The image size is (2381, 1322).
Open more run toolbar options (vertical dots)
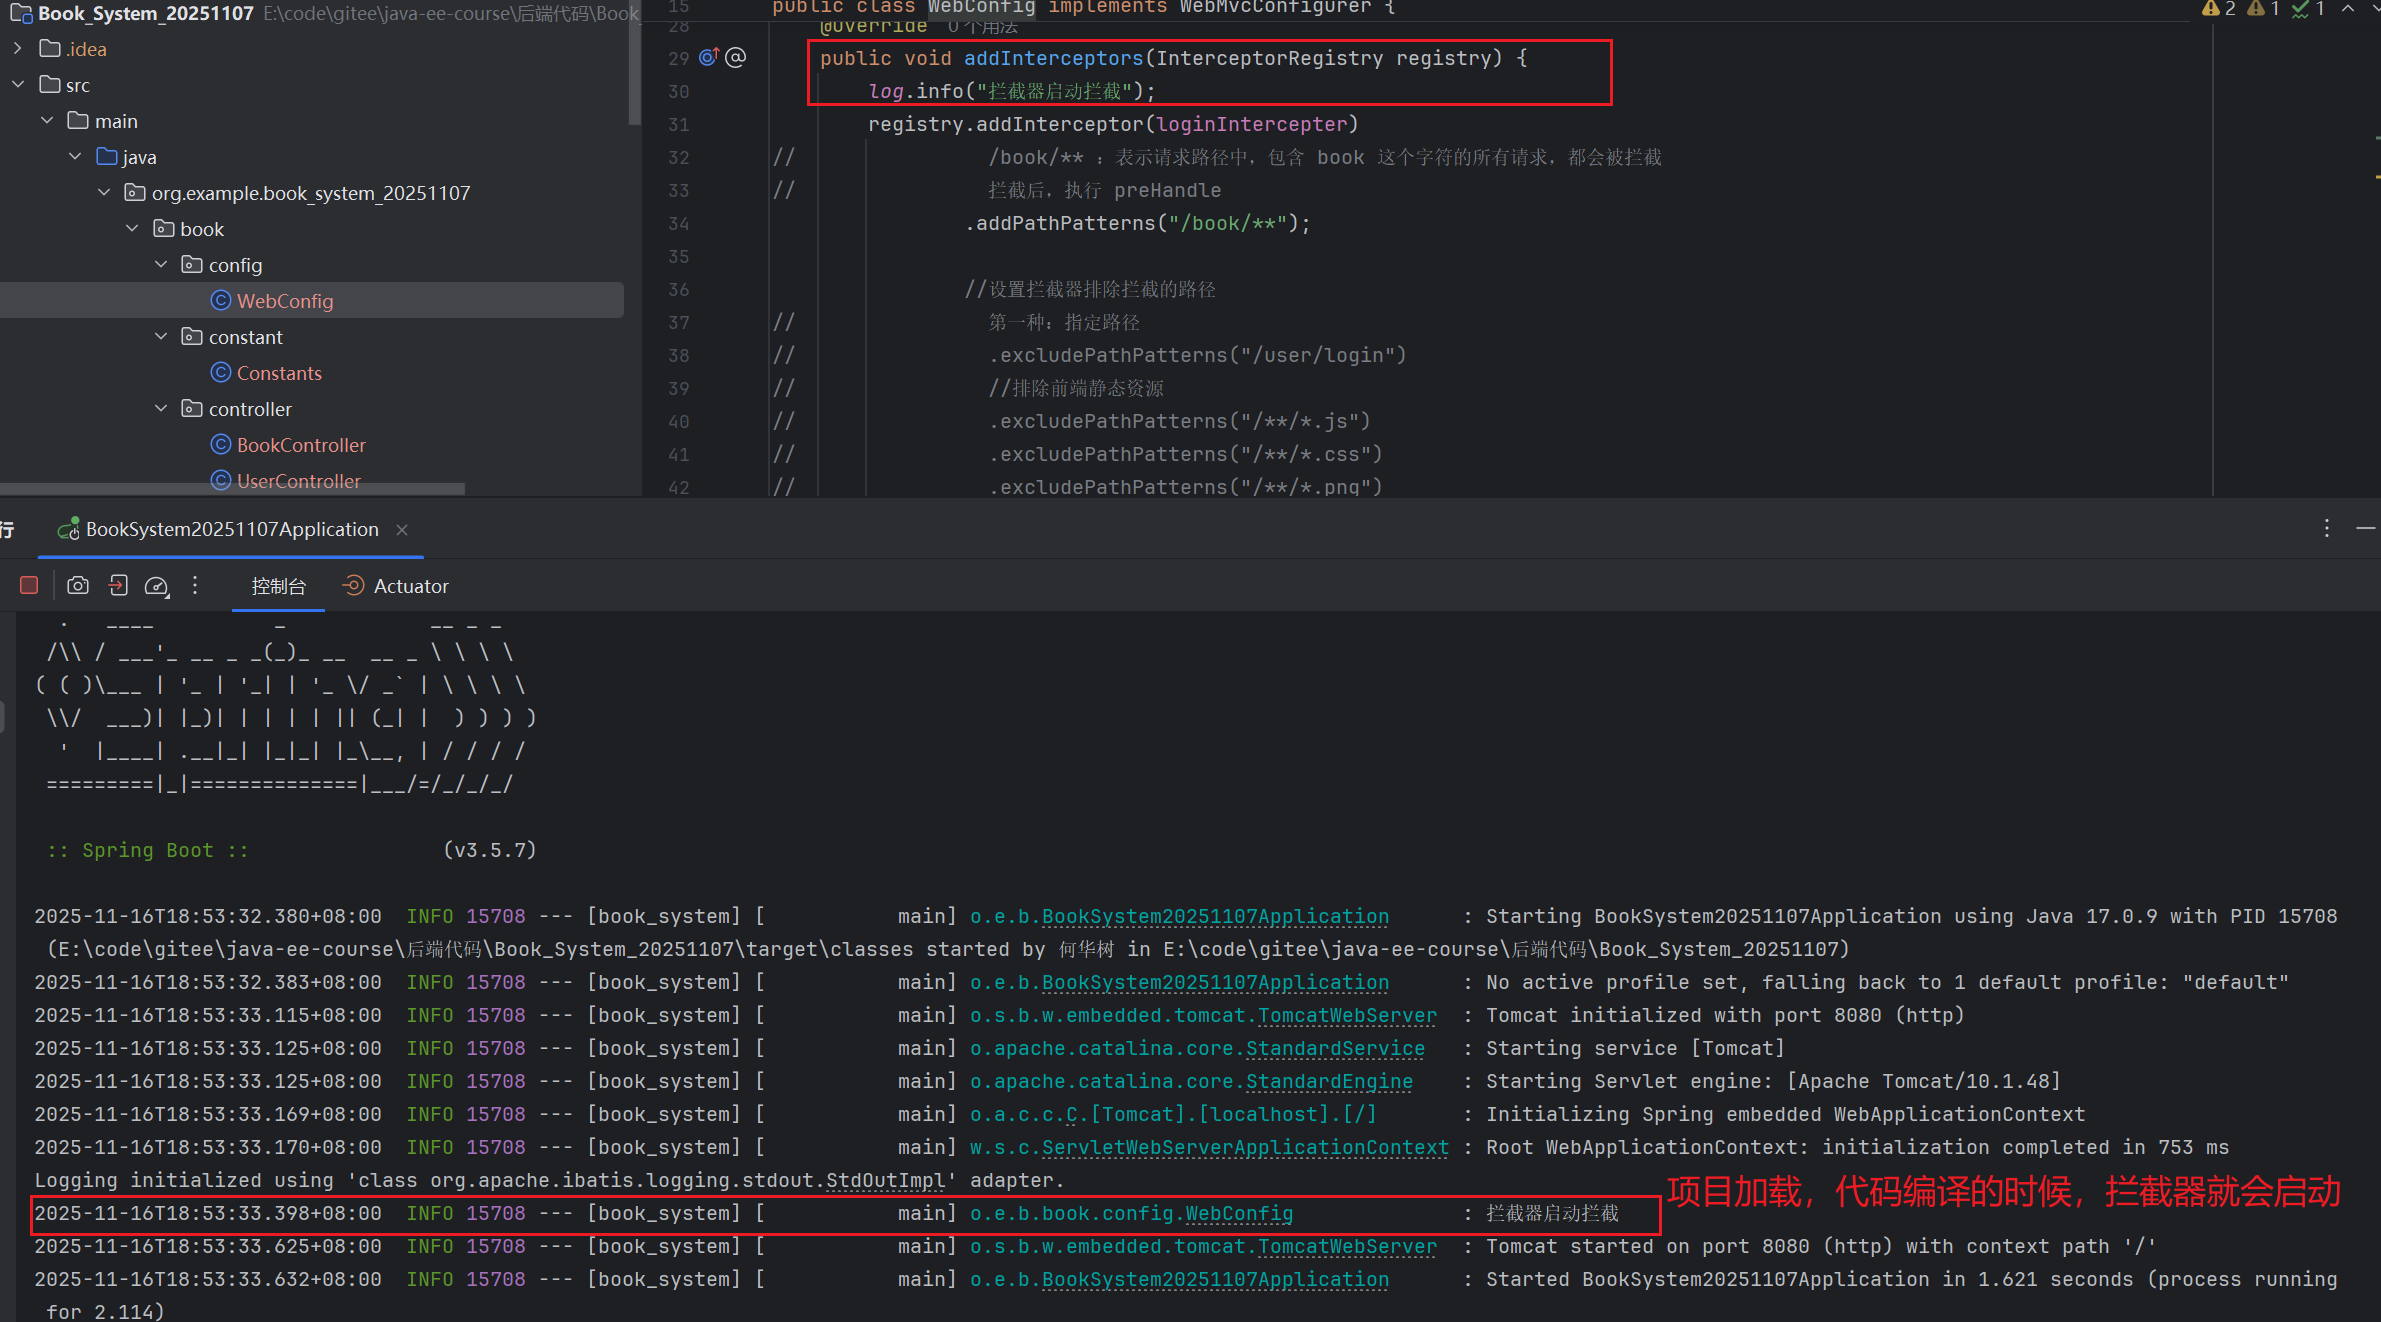[195, 586]
